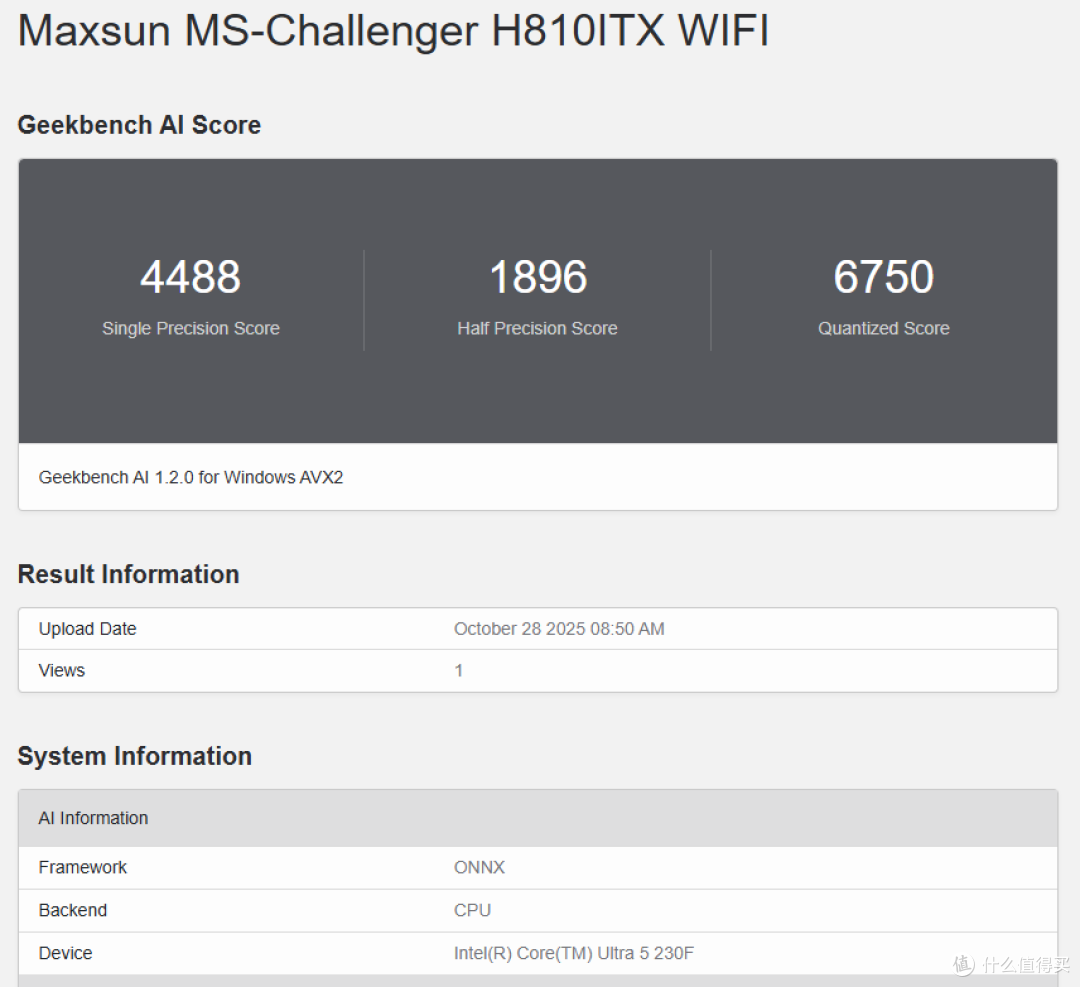
Task: Click the CPU backend value
Action: [x=472, y=911]
